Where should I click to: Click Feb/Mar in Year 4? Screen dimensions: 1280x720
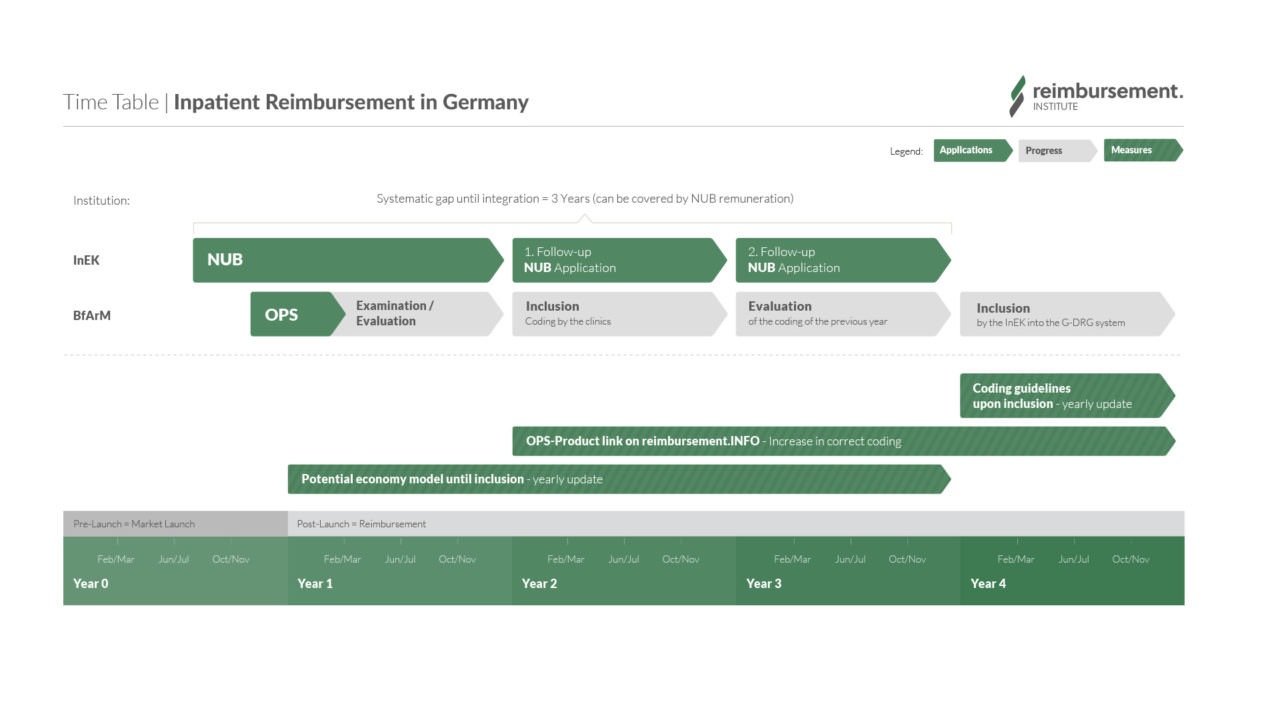1016,560
